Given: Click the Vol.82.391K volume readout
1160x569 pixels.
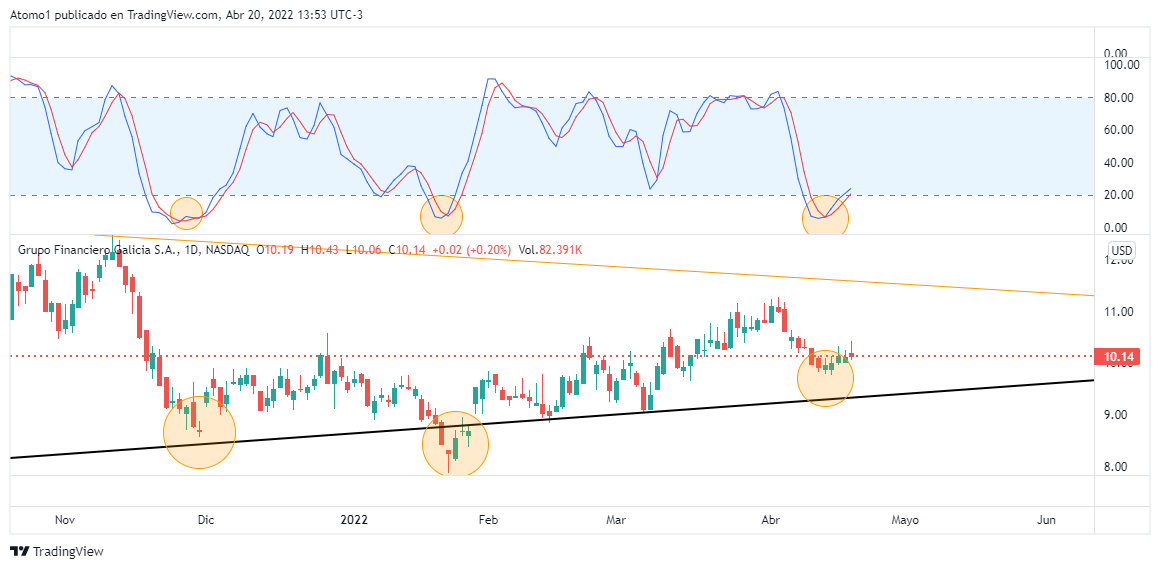Looking at the screenshot, I should click(550, 250).
